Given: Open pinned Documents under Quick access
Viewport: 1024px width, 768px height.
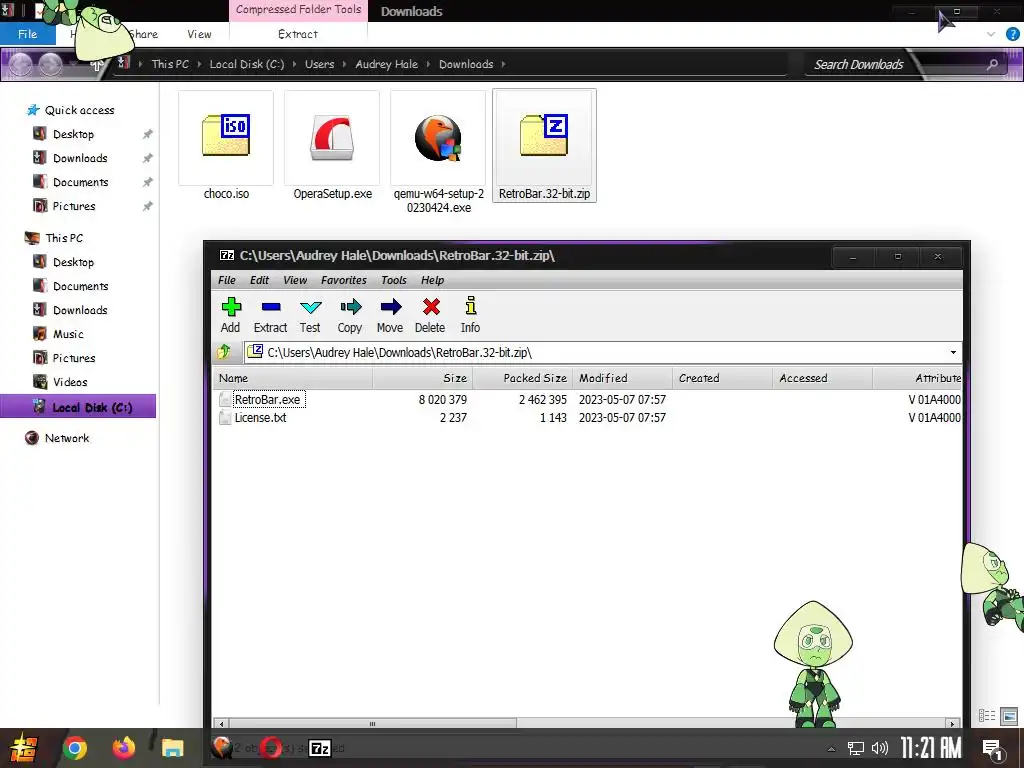Looking at the screenshot, I should pos(80,182).
